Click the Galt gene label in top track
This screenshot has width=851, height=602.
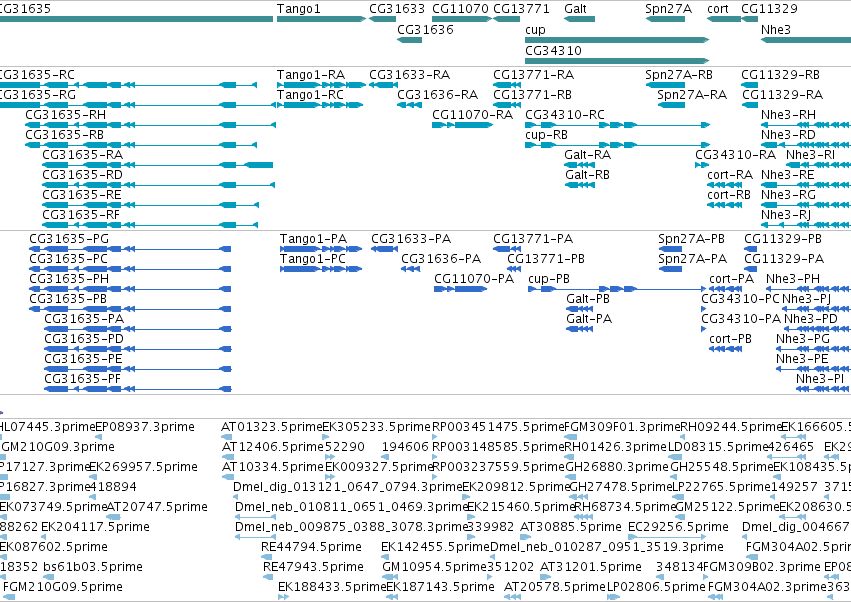tap(575, 9)
